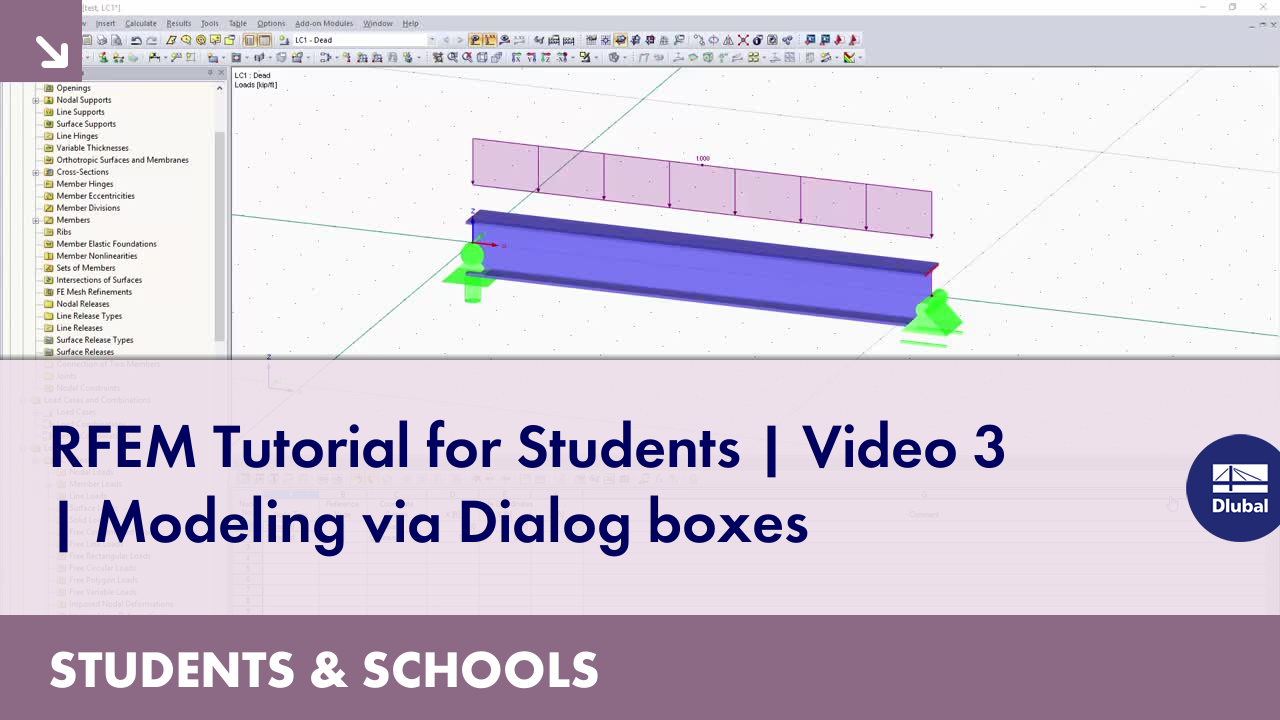Select Sets of Members item
The height and width of the screenshot is (720, 1280).
(x=86, y=268)
